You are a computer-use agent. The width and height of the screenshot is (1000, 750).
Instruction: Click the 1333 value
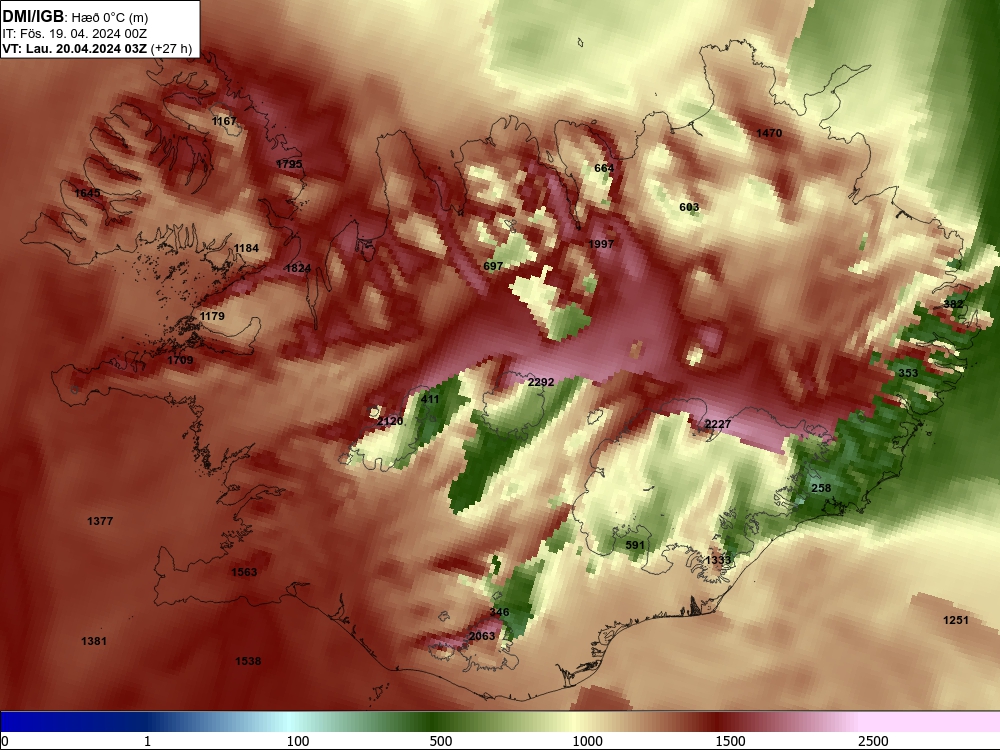(x=718, y=561)
